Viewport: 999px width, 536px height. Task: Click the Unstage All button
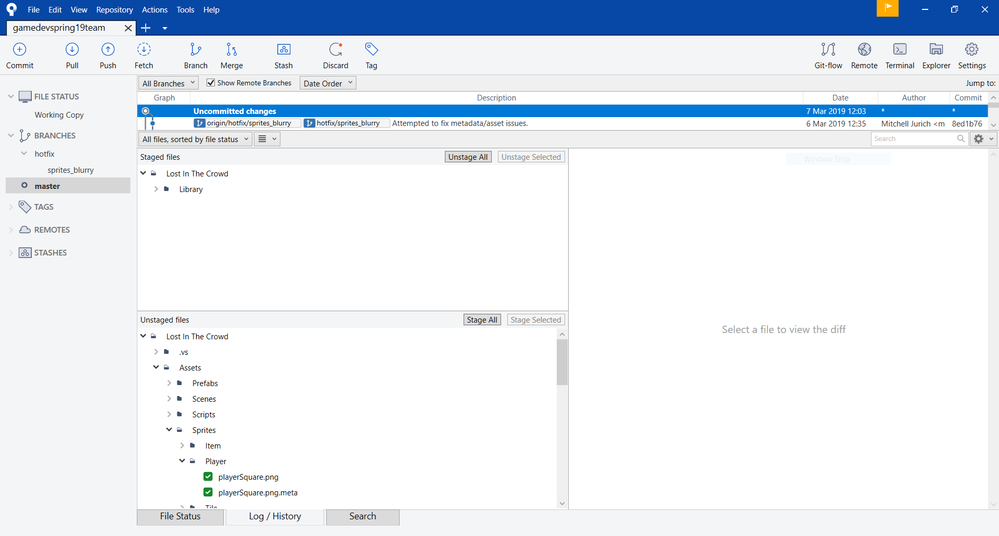click(468, 157)
